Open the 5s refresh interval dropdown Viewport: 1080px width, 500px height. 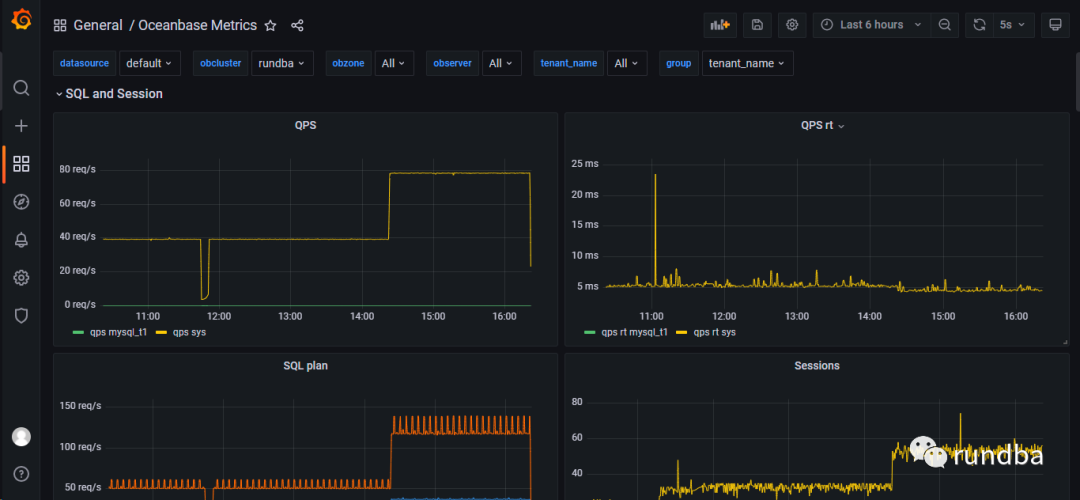[1012, 25]
